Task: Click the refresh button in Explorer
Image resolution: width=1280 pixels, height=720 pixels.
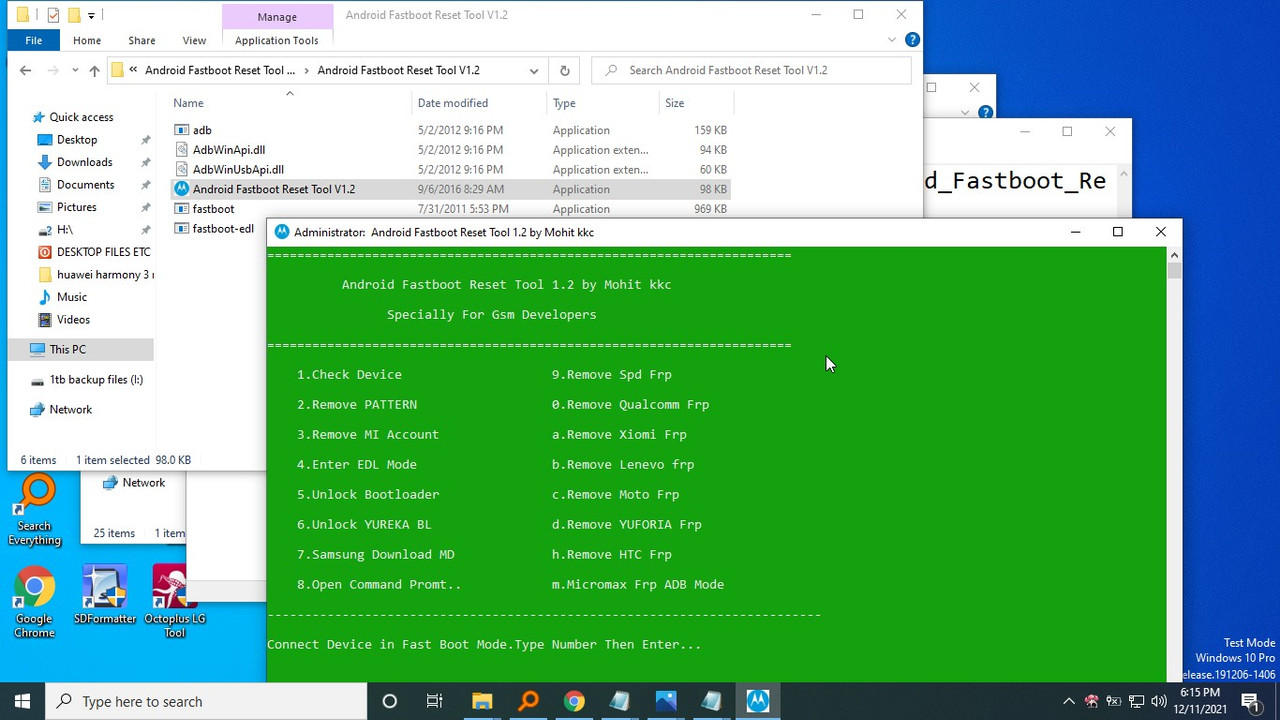Action: coord(564,71)
